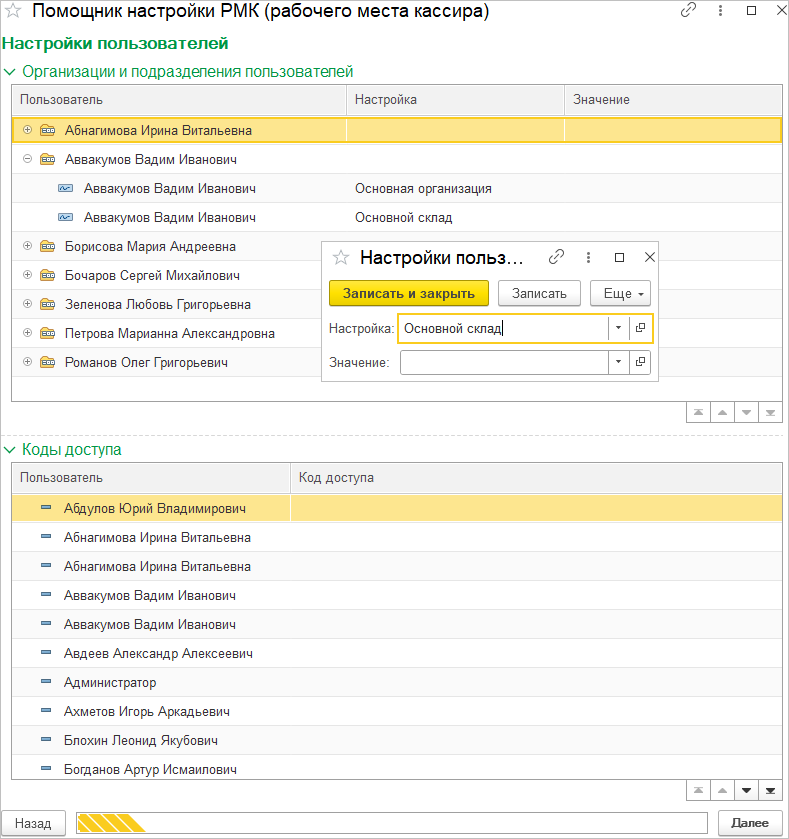Expand Романов Олег Григорьевич node
This screenshot has width=789, height=839.
27,362
